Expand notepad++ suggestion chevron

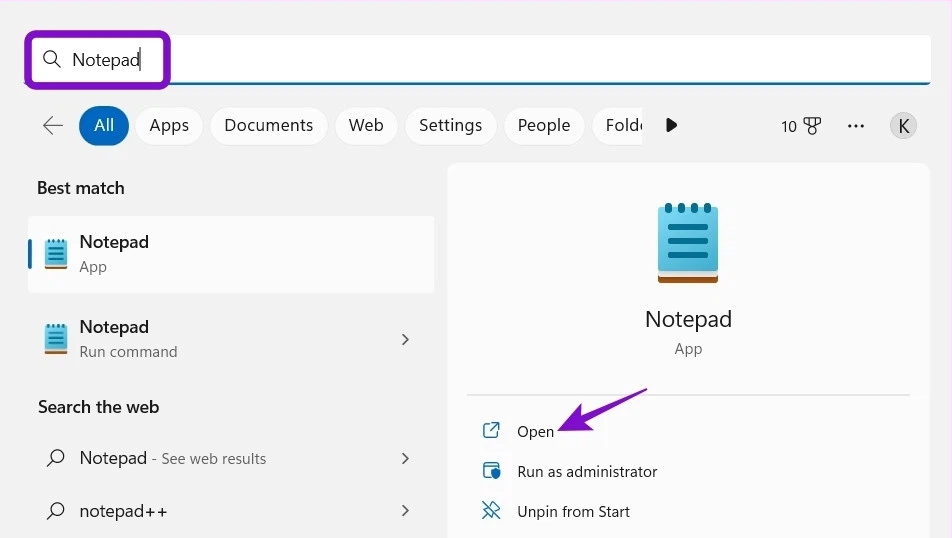[x=406, y=511]
